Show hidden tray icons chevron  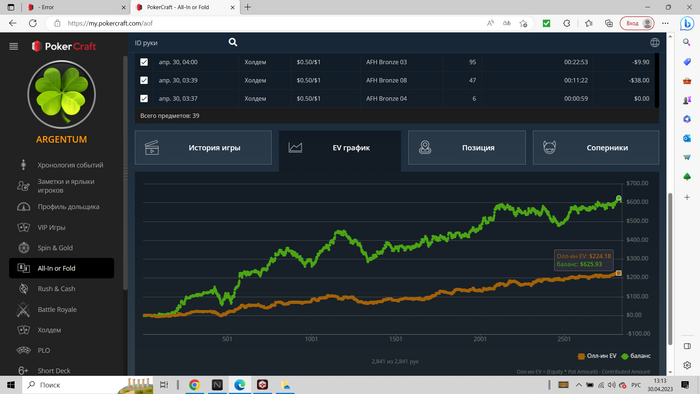[x=579, y=385]
